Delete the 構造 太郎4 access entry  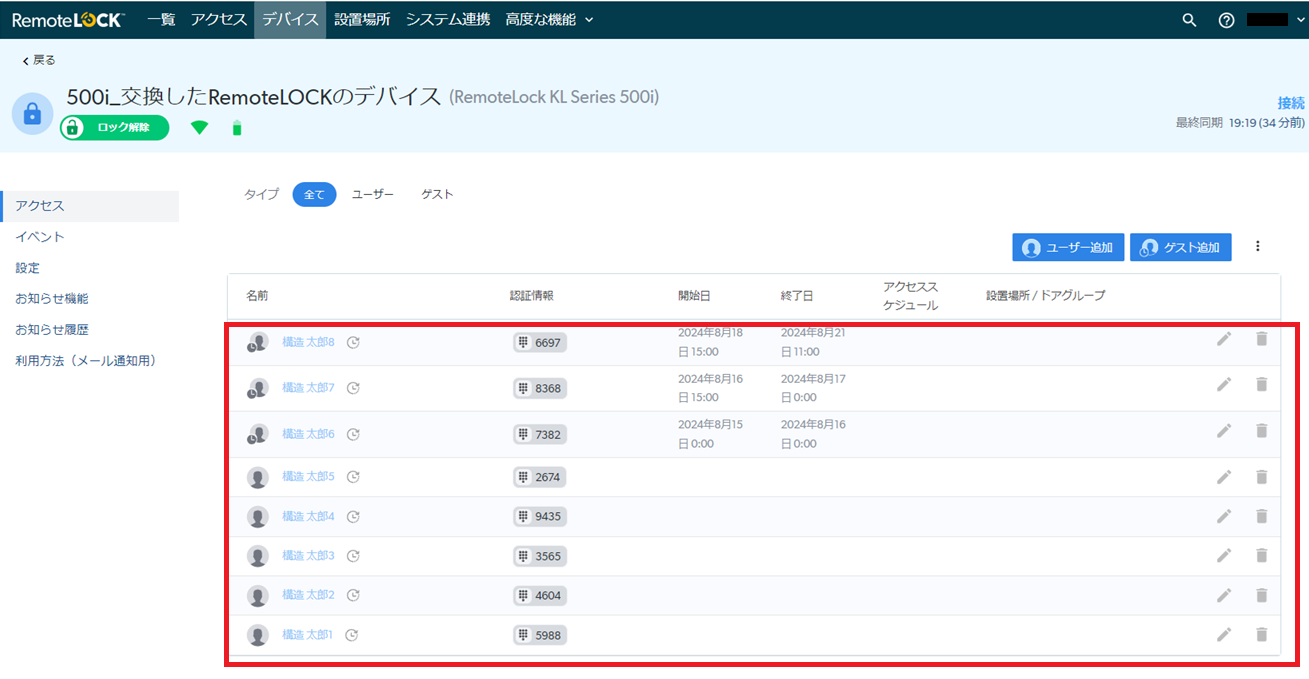click(x=1261, y=516)
